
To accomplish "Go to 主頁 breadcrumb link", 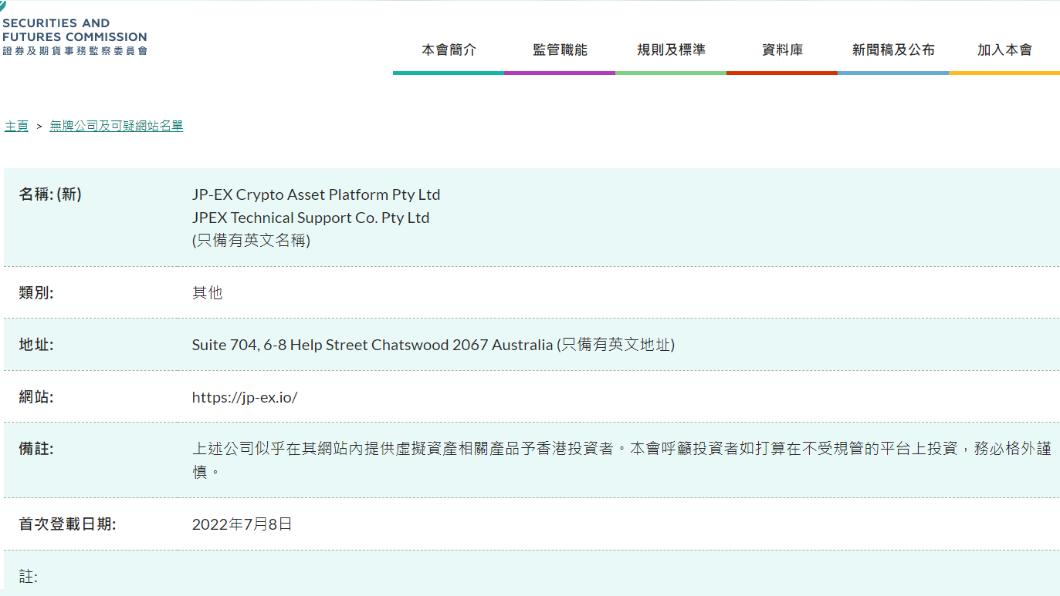I will pos(16,126).
